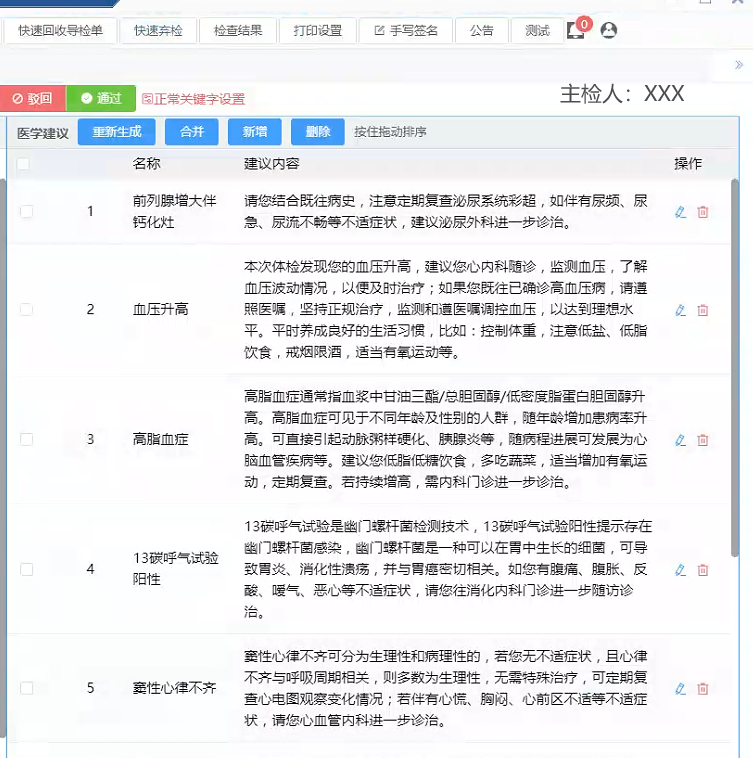
Task: Open the 公告 tab
Action: coord(481,30)
